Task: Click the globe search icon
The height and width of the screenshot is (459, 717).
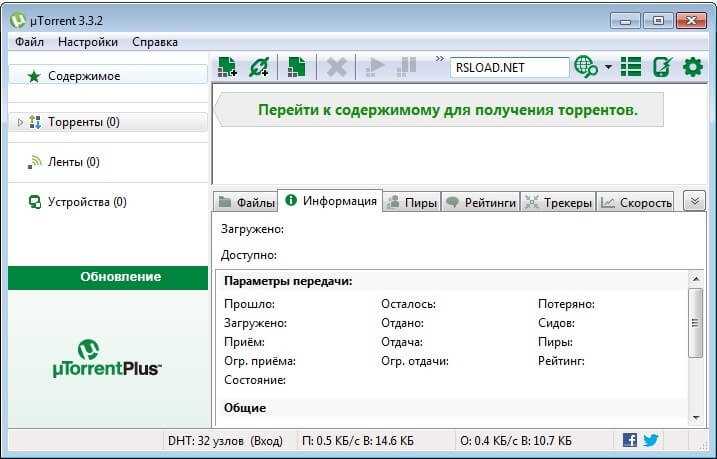Action: coord(586,67)
